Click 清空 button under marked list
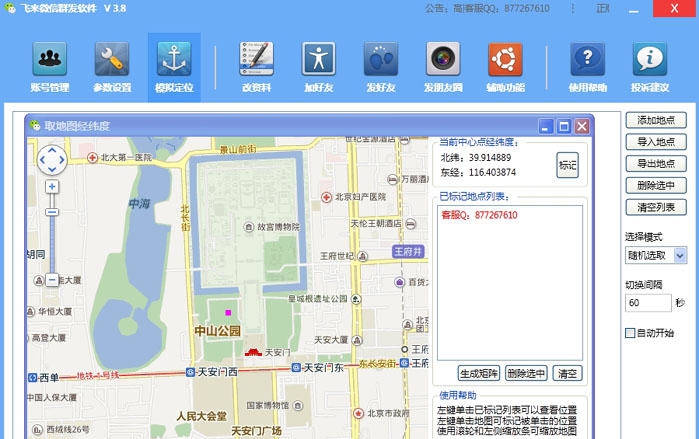 click(x=567, y=373)
